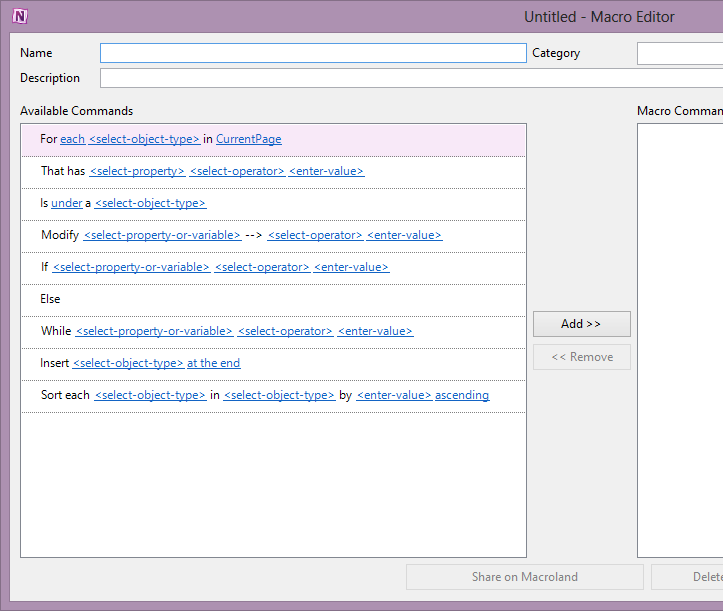Screen dimensions: 723x611
Task: Click select-property-or-variable in While command
Action: point(154,331)
